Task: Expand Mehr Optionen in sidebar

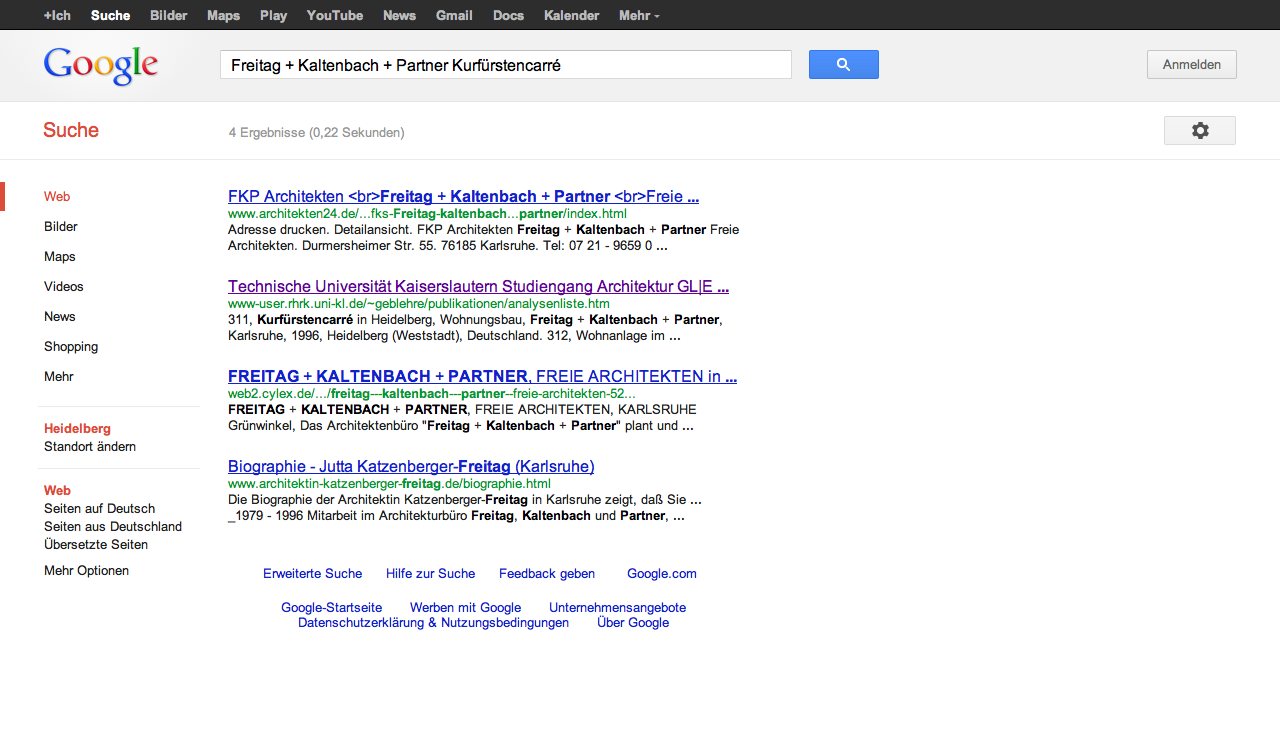Action: pos(86,571)
